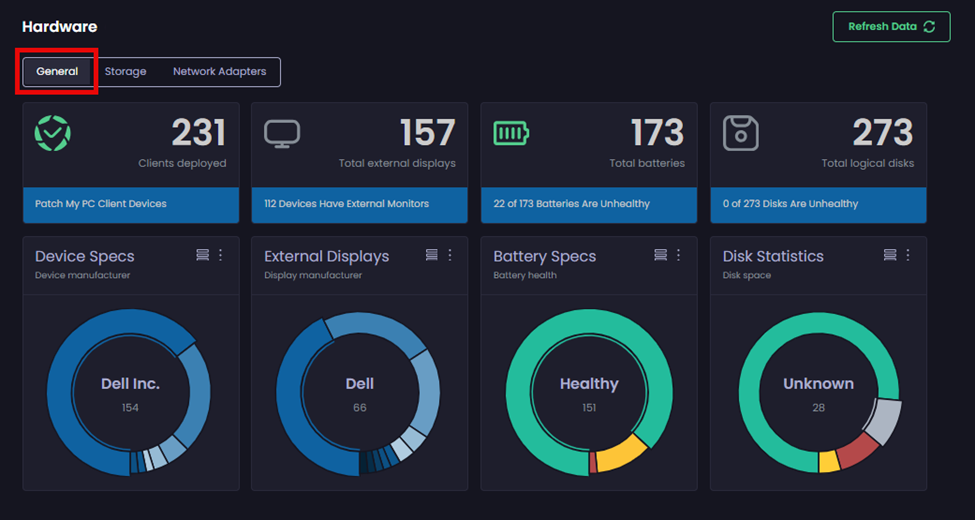Toggle legend list icon on External Displays
The width and height of the screenshot is (975, 520).
click(431, 255)
